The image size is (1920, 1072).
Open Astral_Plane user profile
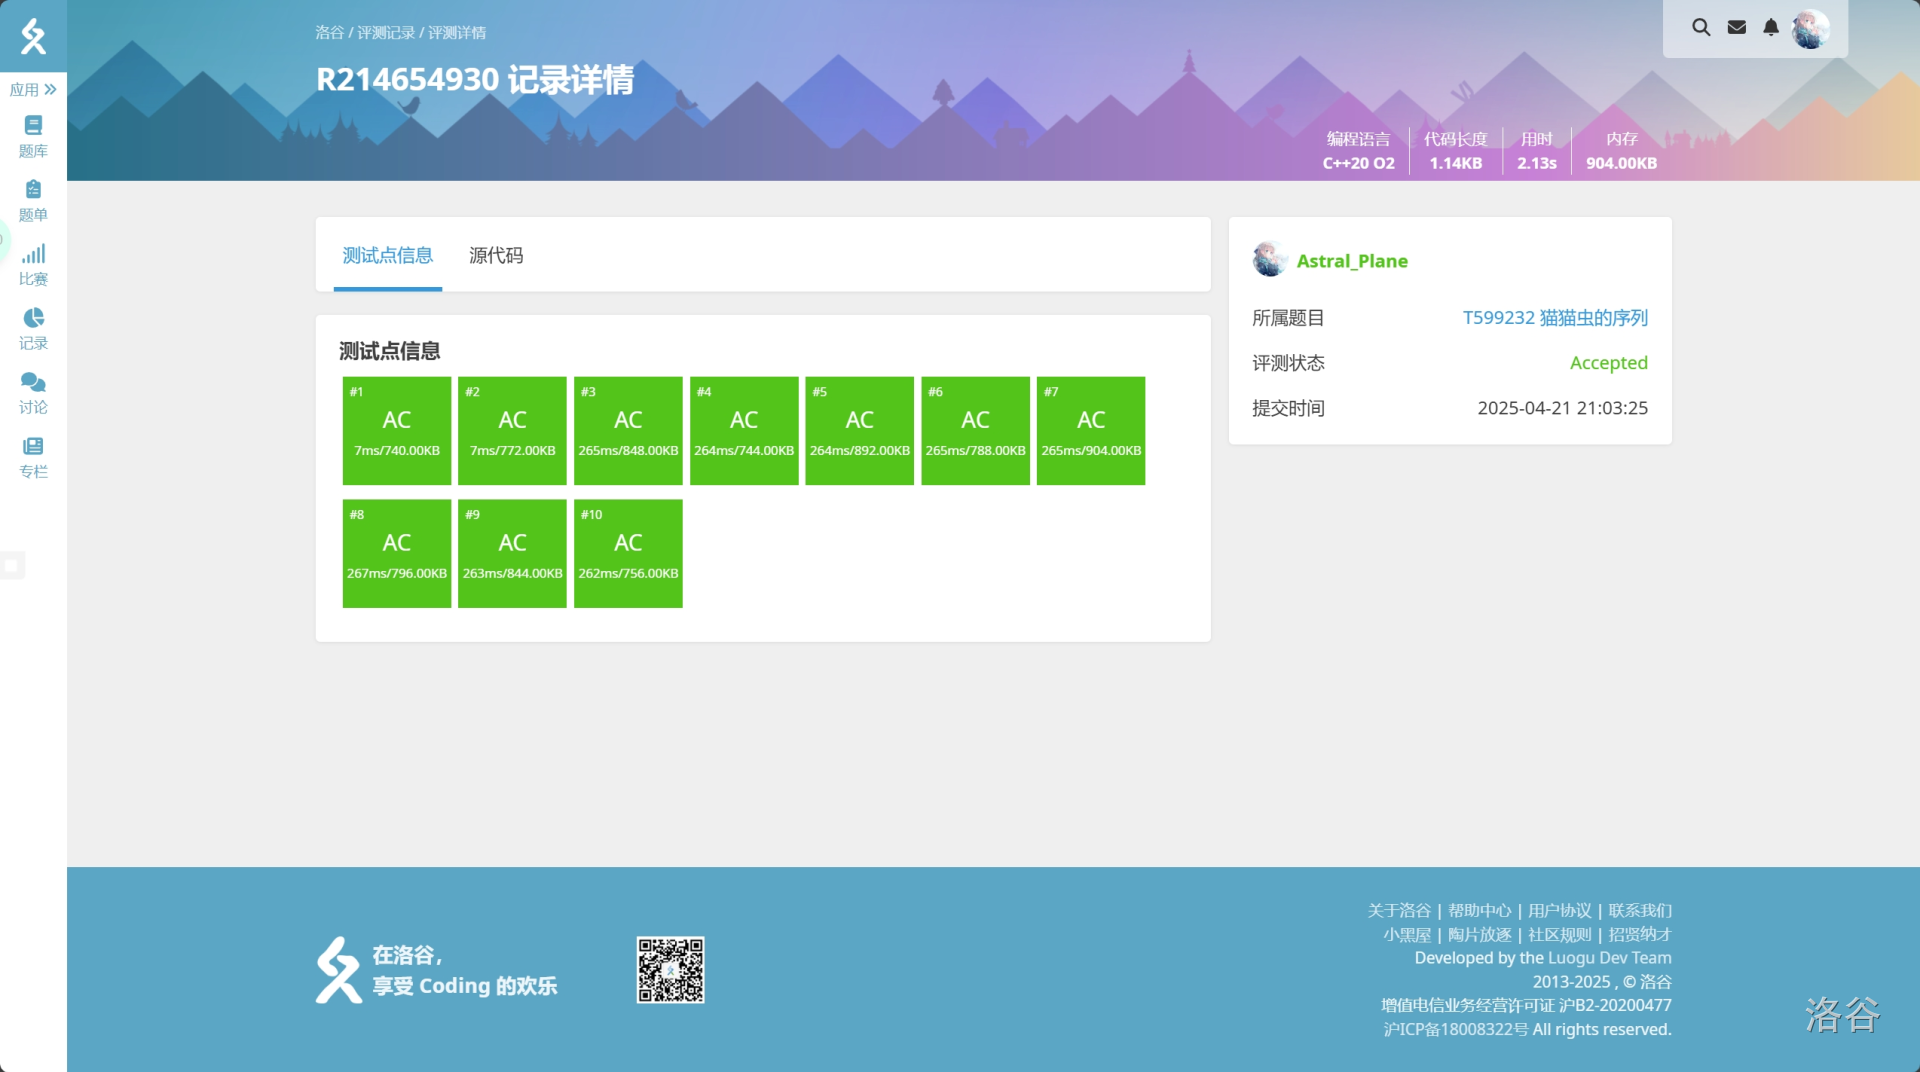[1351, 261]
